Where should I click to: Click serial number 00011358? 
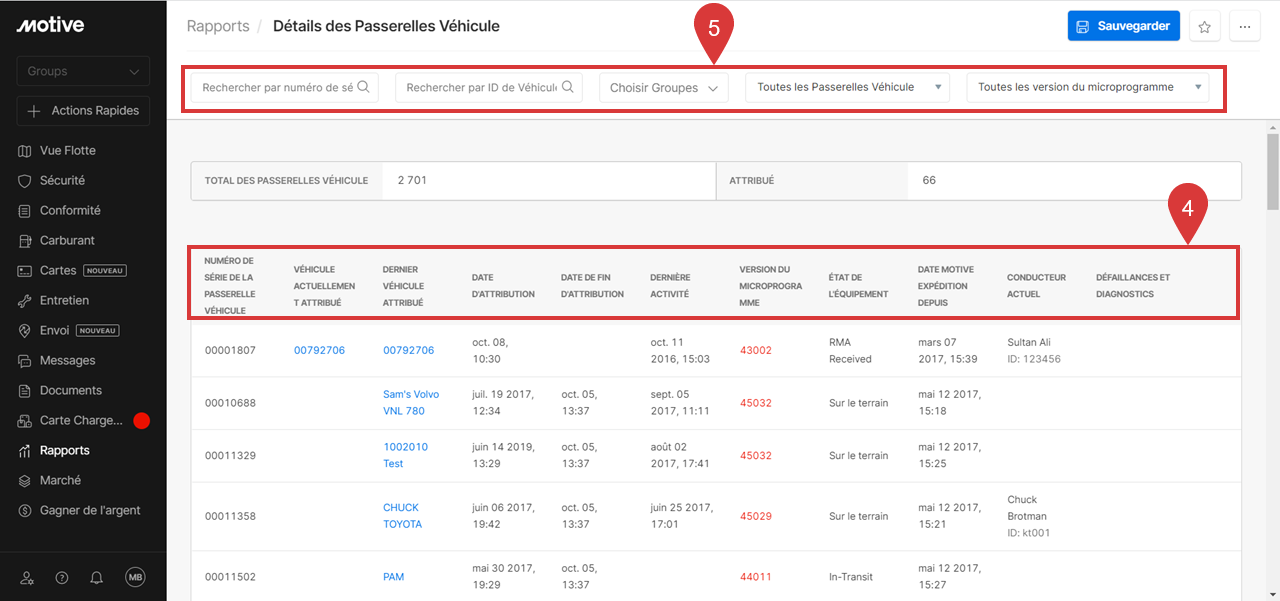(230, 516)
